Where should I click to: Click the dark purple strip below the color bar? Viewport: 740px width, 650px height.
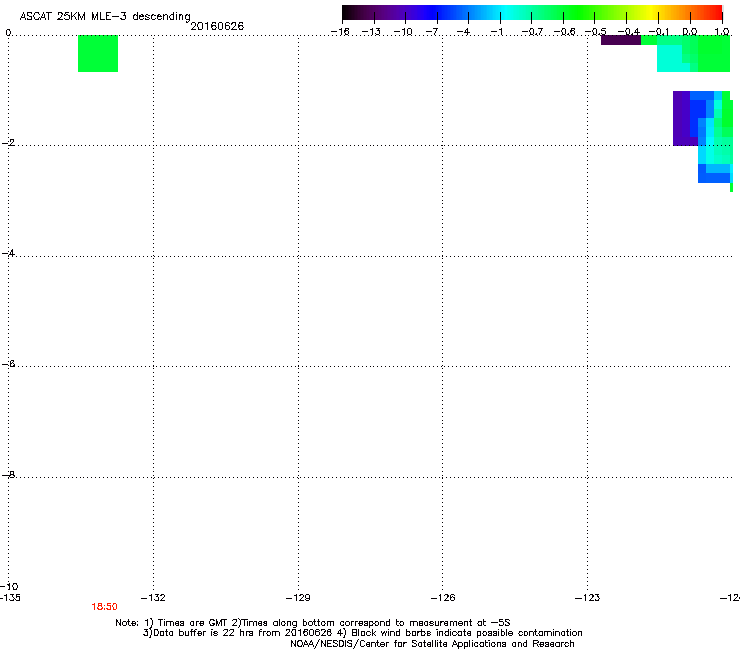(621, 40)
